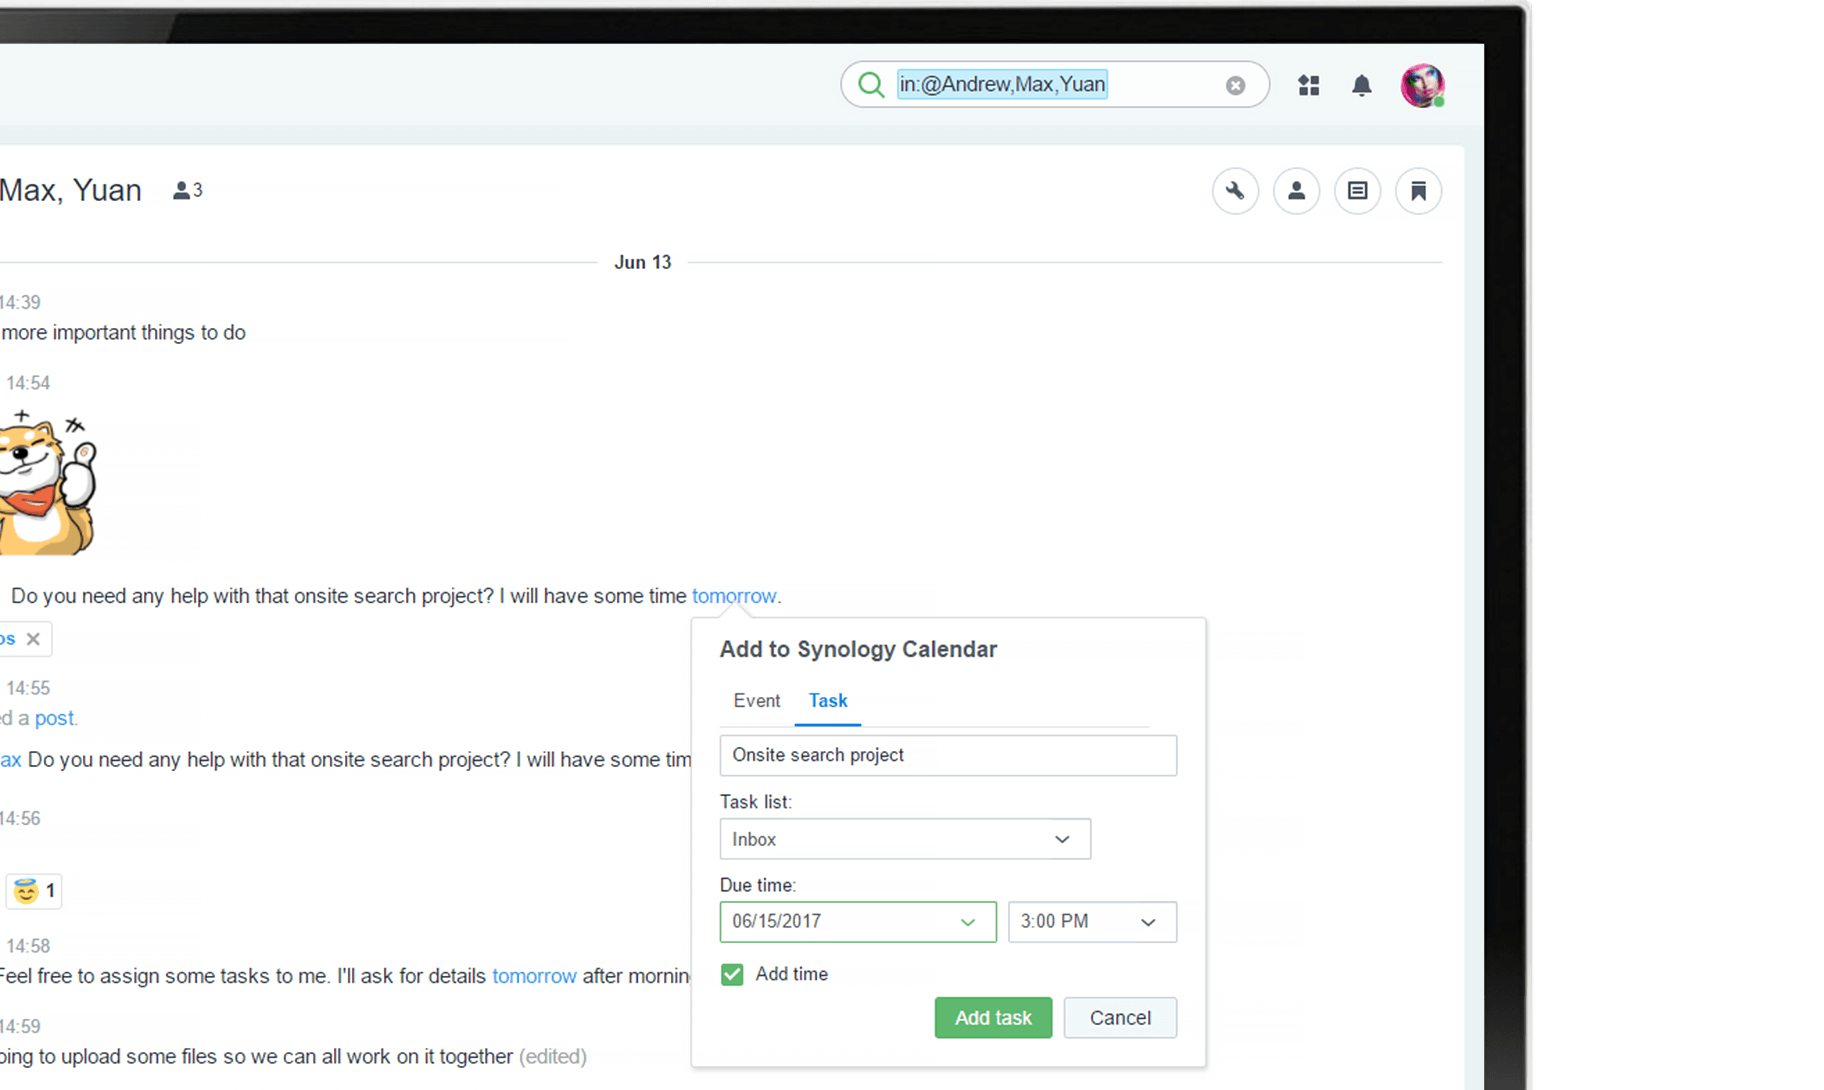Open conversation settings with the wrench icon
The image size is (1824, 1090).
[x=1235, y=191]
